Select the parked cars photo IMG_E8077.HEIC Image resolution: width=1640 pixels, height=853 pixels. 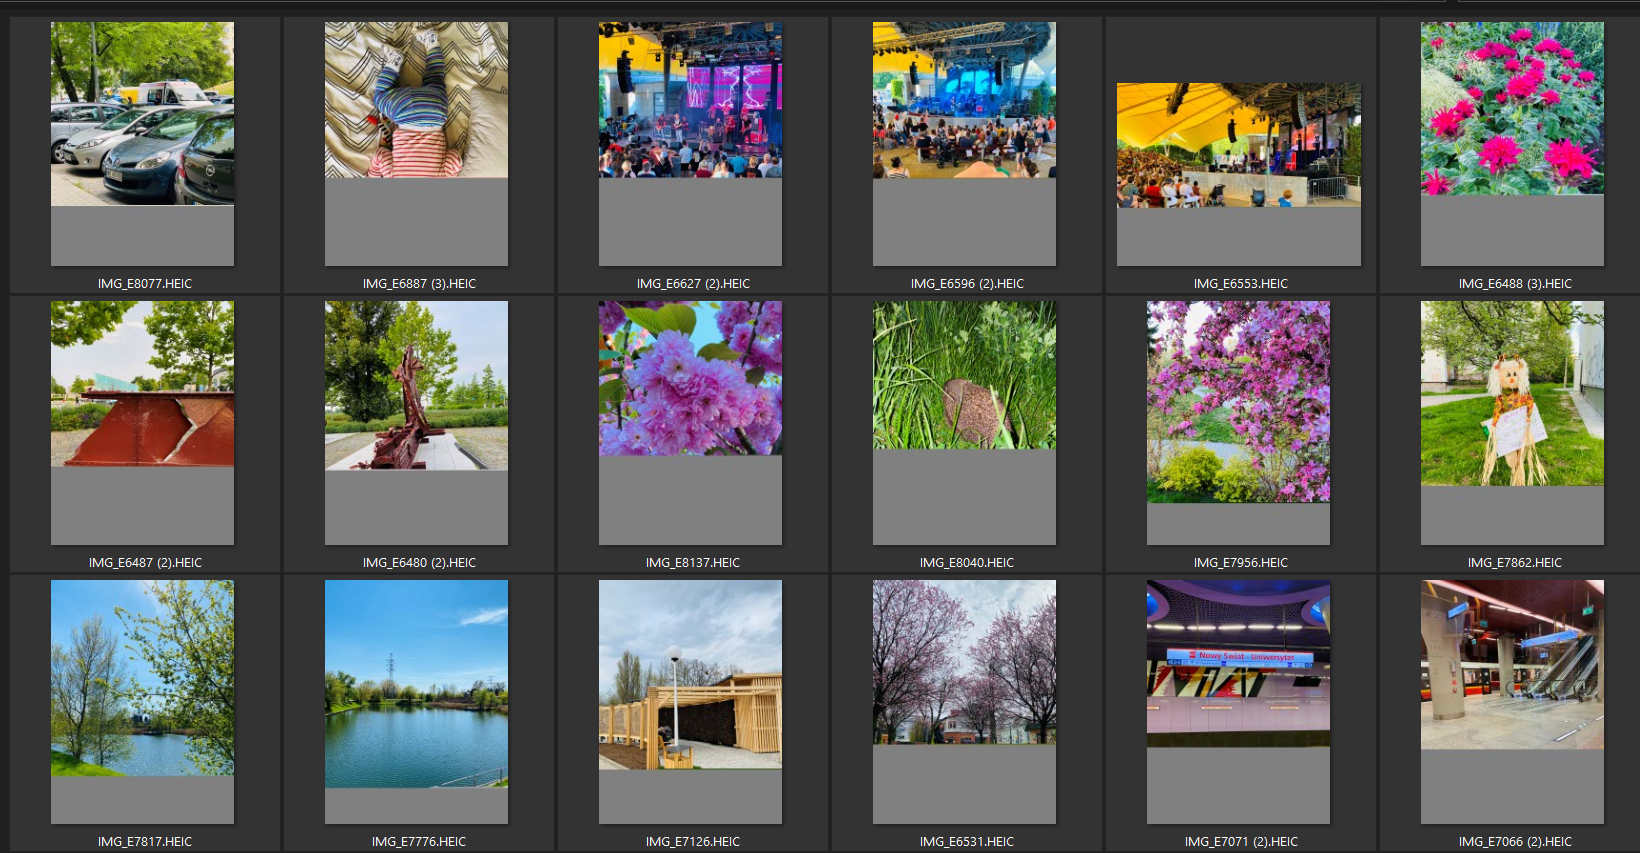(142, 114)
